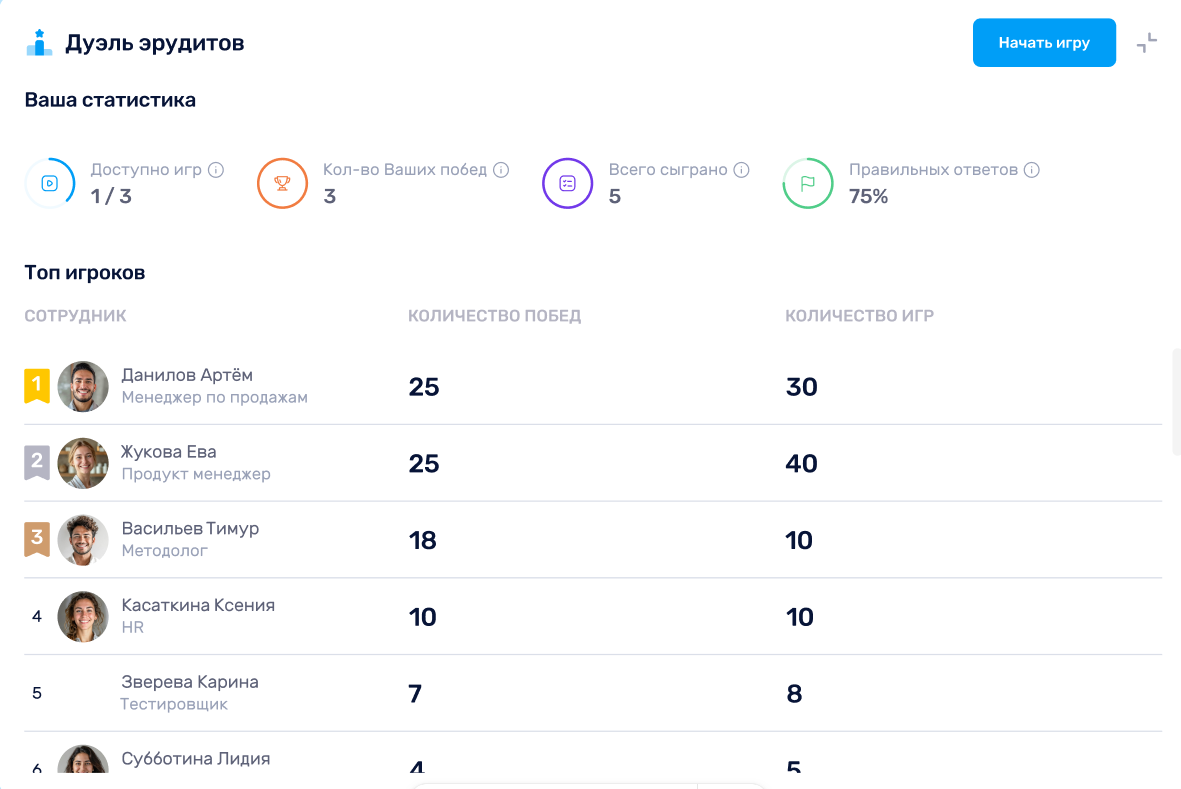Click the purple checklist total played icon
This screenshot has width=1181, height=789.
568,183
